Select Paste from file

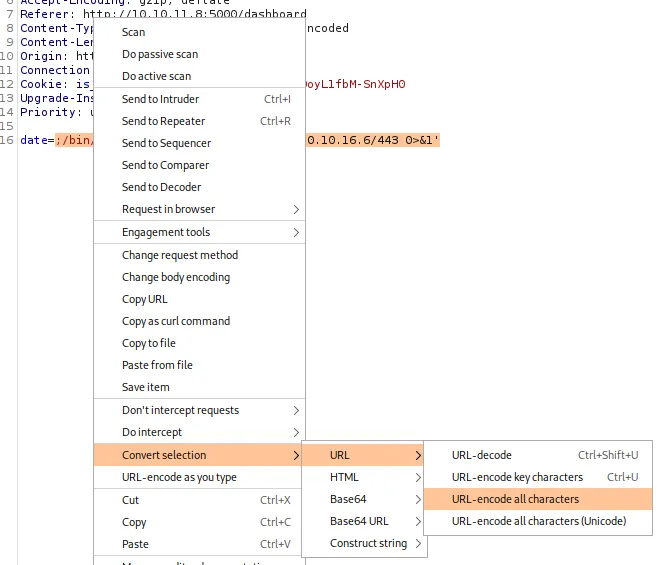[x=199, y=365]
